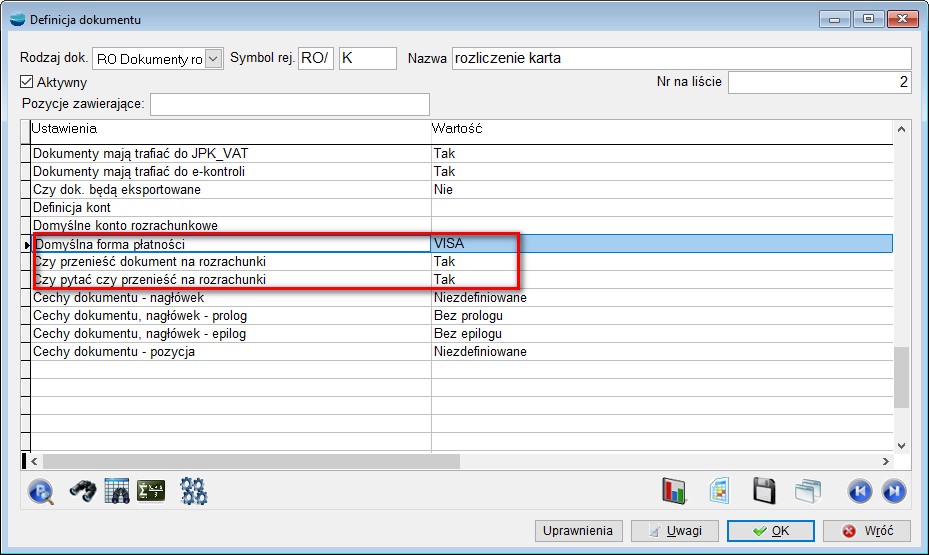This screenshot has height=555, width=929.
Task: Click the stacked windows icon
Action: click(808, 491)
